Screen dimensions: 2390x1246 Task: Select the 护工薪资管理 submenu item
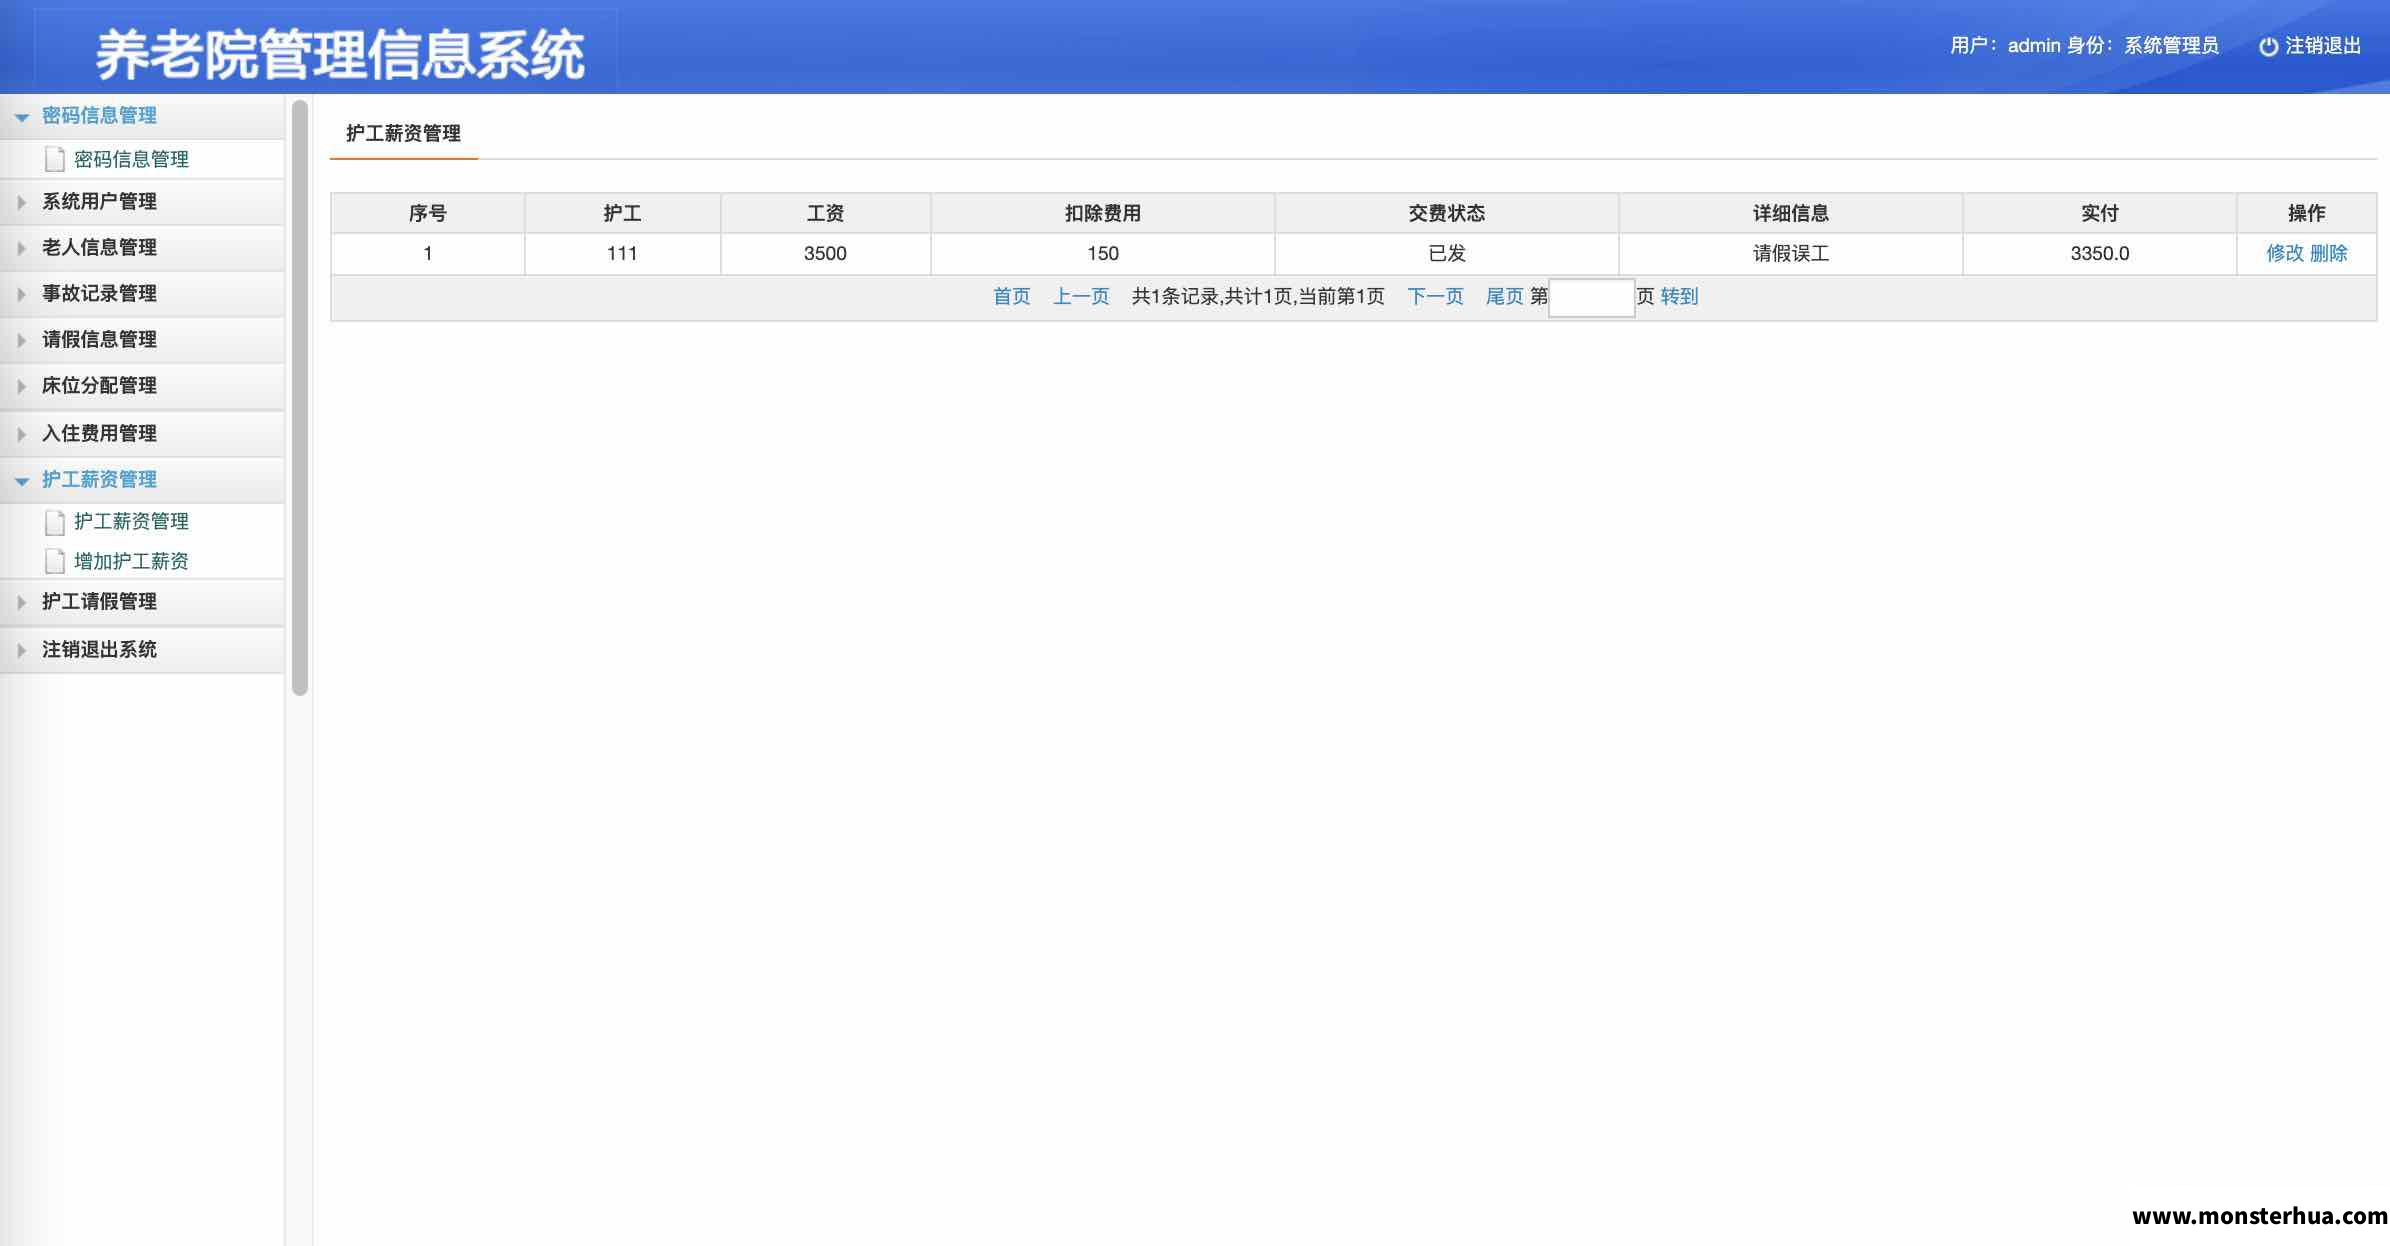pos(131,522)
